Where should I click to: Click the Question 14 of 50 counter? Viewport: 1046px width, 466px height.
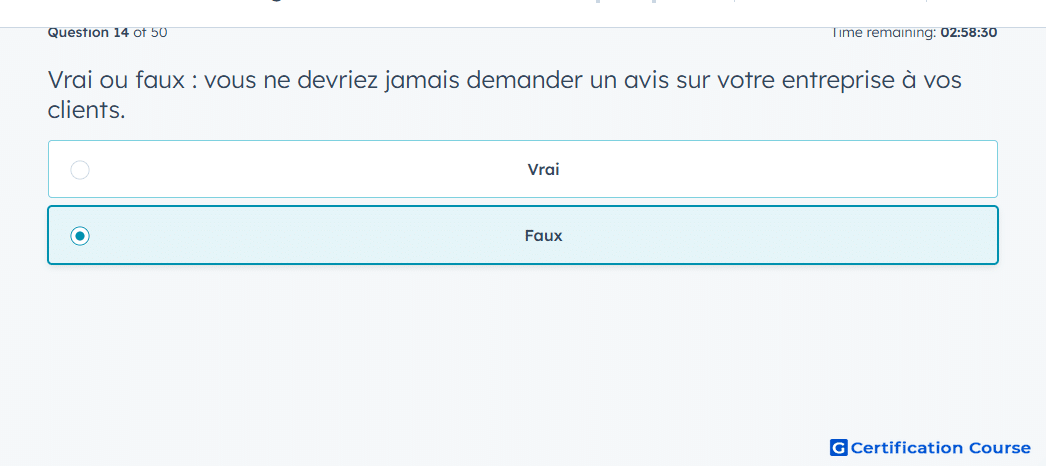tap(107, 32)
